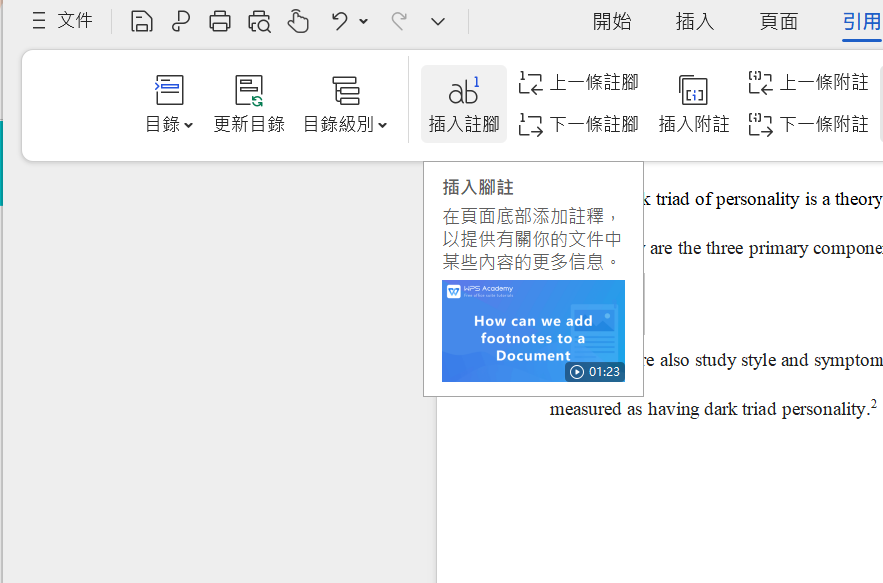Viewport: 883px width, 583px height.
Task: Open the 文件 file menu
Action: (62, 21)
